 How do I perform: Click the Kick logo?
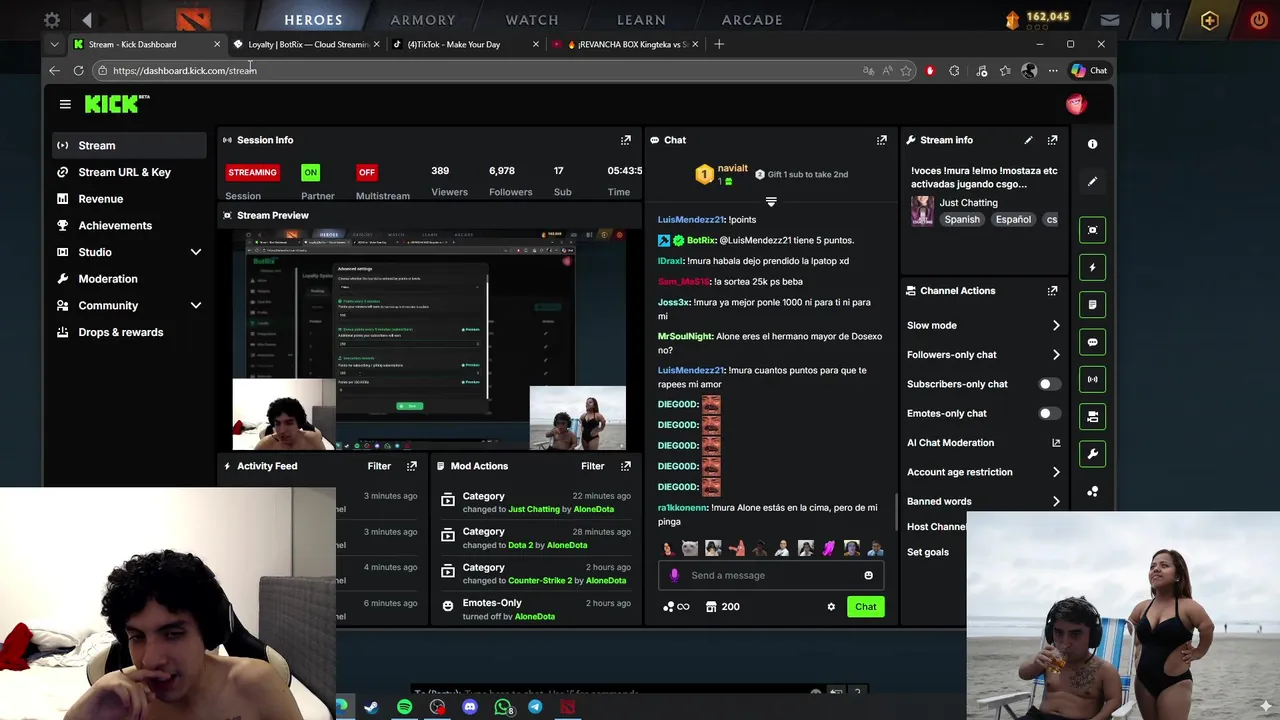pos(116,104)
